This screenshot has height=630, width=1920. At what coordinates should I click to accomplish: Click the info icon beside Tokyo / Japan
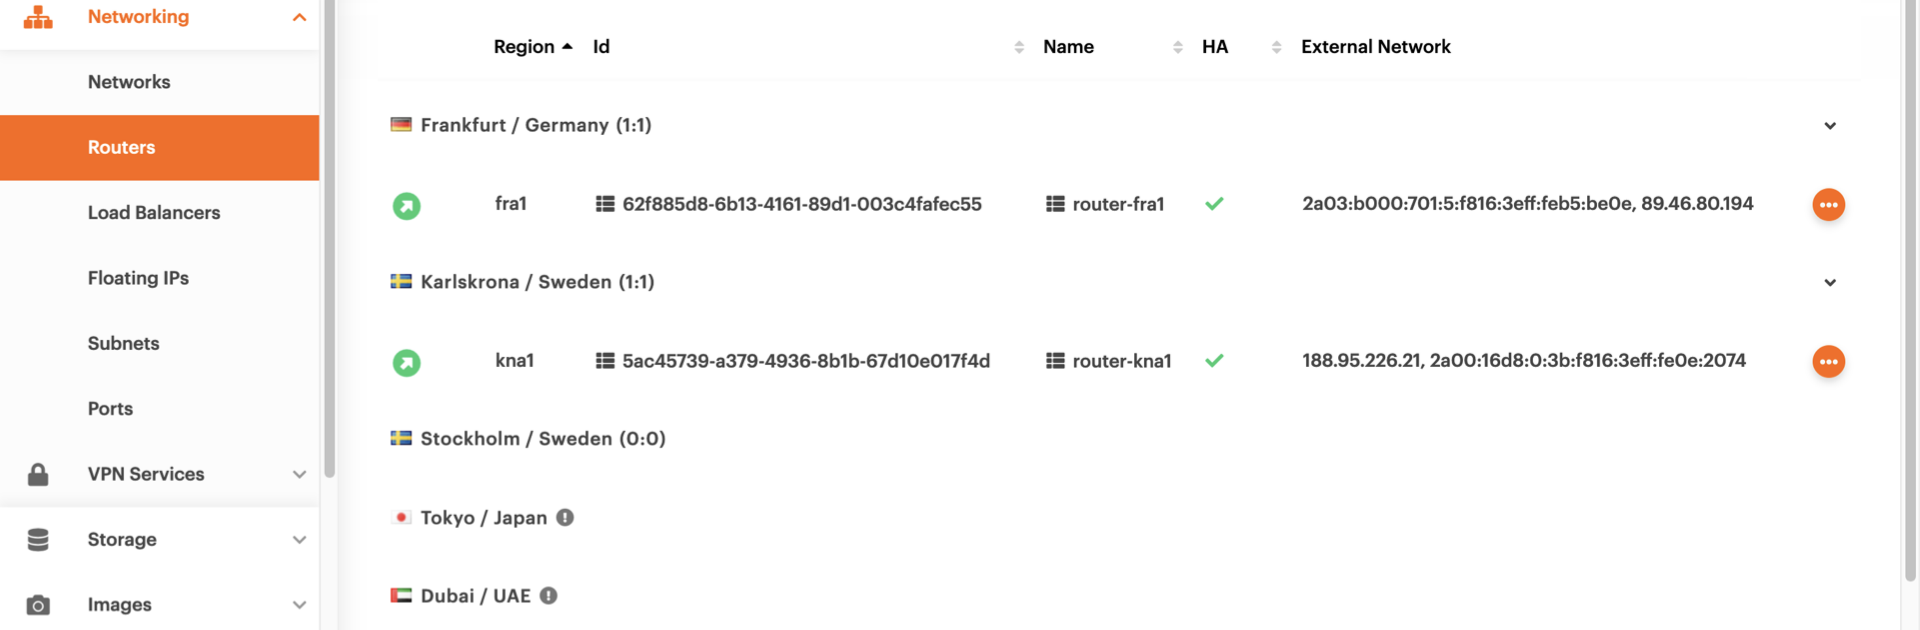point(565,518)
